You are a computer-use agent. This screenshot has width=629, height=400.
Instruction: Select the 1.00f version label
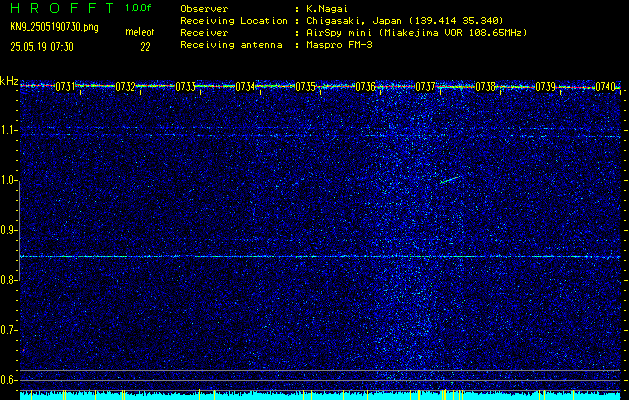coord(138,8)
